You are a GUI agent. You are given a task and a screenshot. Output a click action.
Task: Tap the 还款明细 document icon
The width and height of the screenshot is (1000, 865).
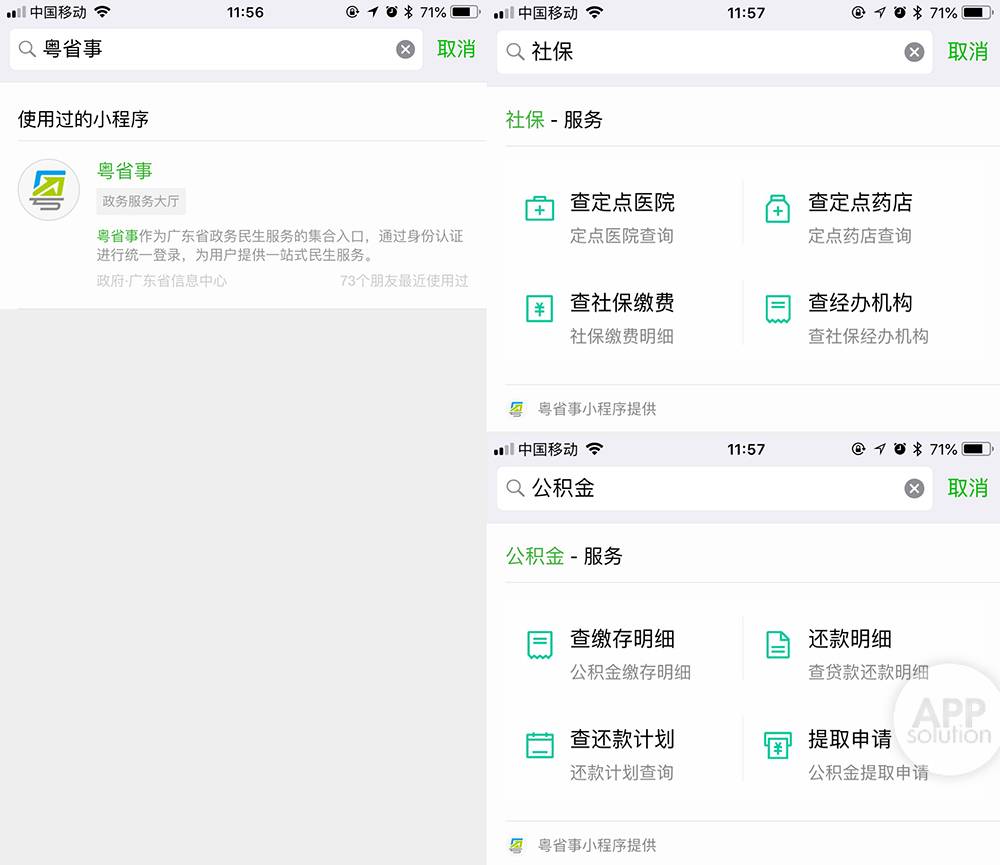point(777,644)
